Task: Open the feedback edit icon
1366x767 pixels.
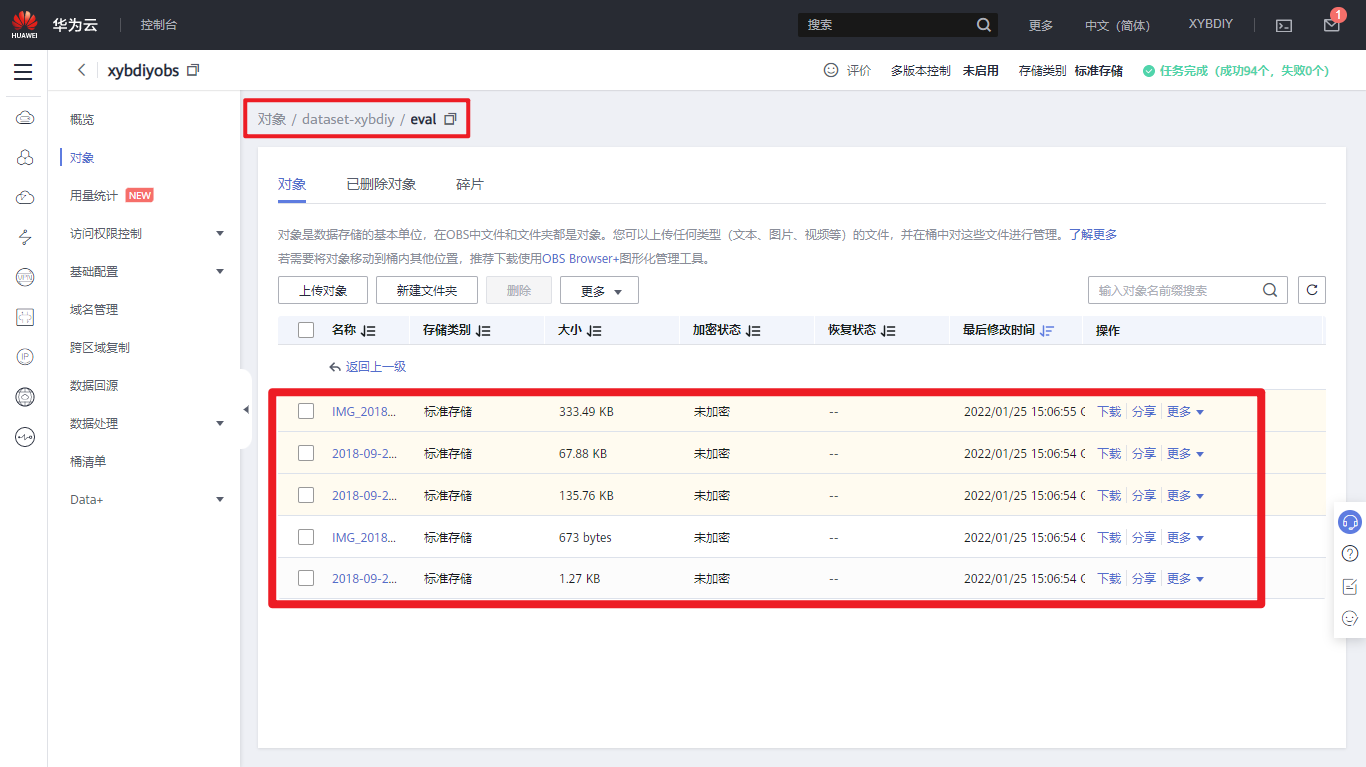Action: 1350,586
